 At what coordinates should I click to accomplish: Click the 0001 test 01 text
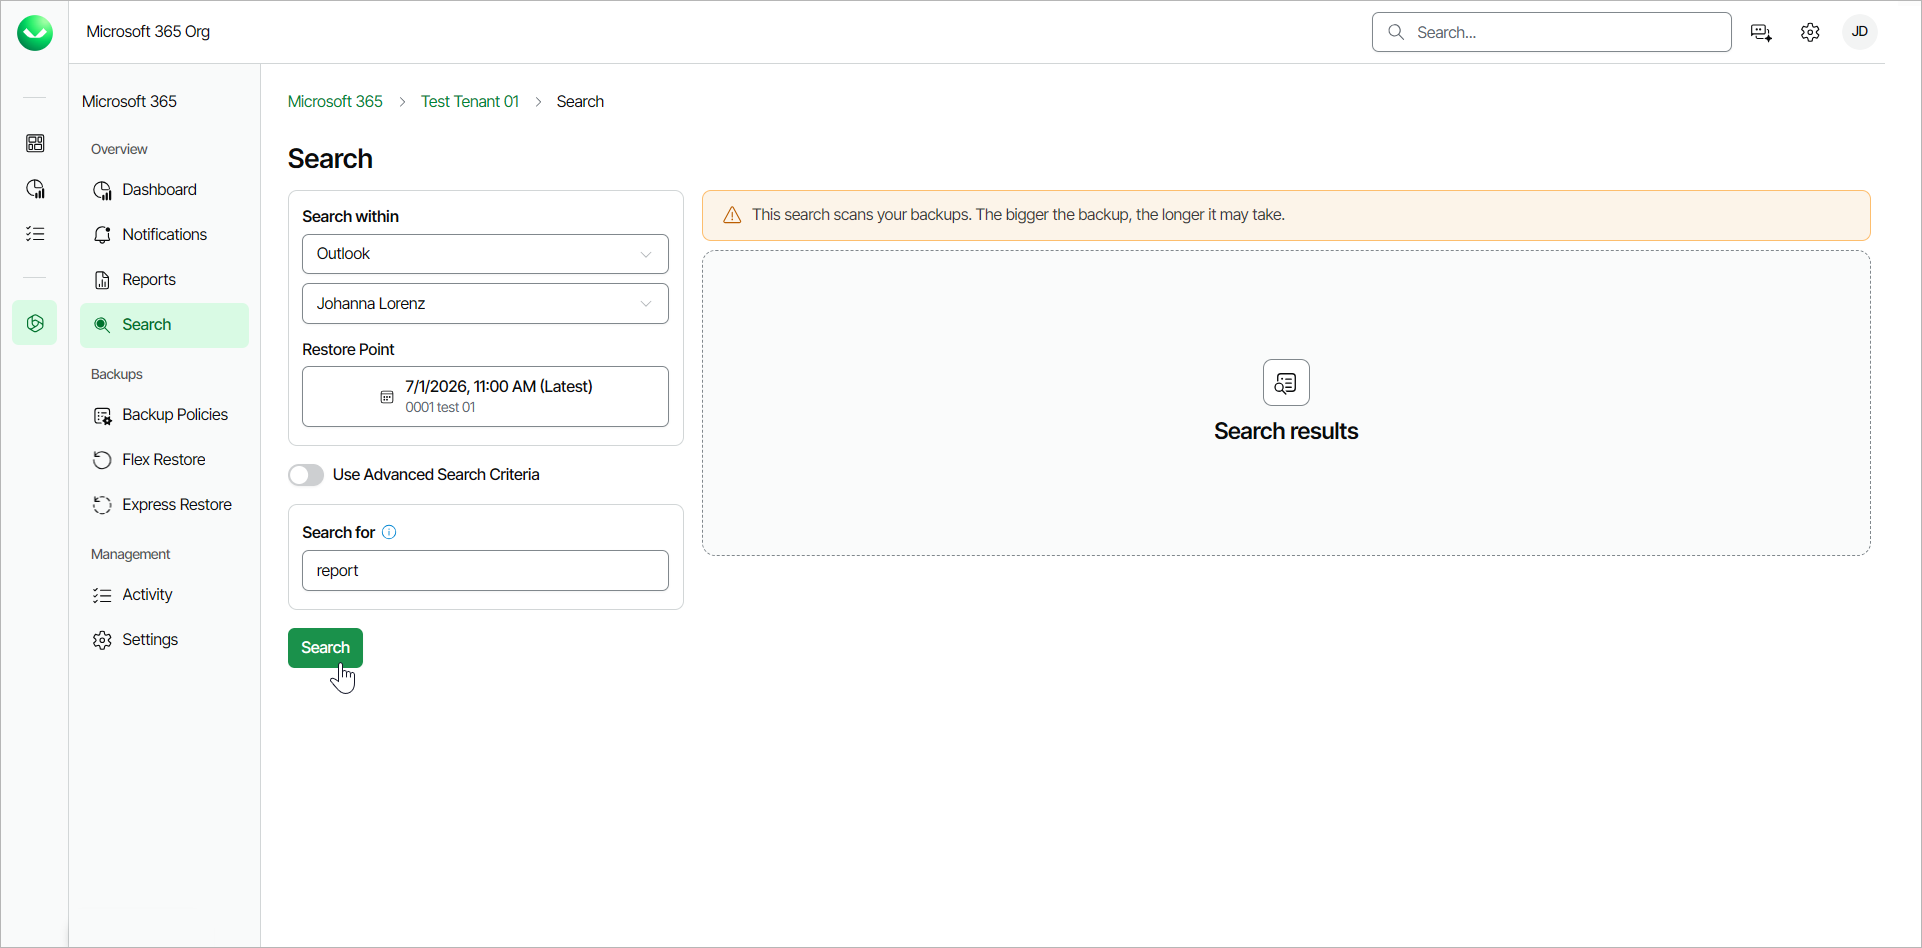440,408
